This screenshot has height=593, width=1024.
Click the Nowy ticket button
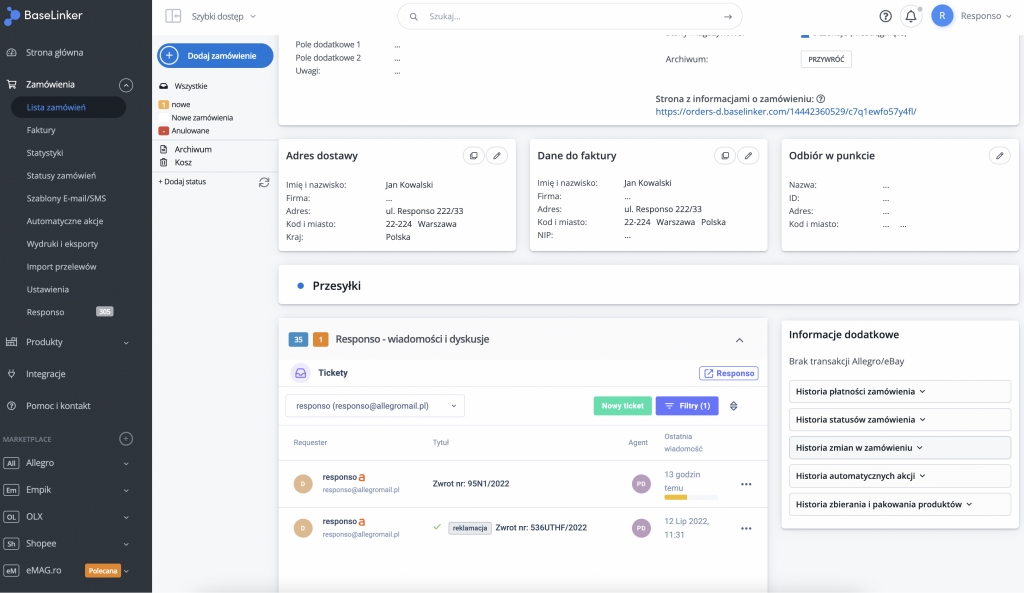tap(622, 406)
